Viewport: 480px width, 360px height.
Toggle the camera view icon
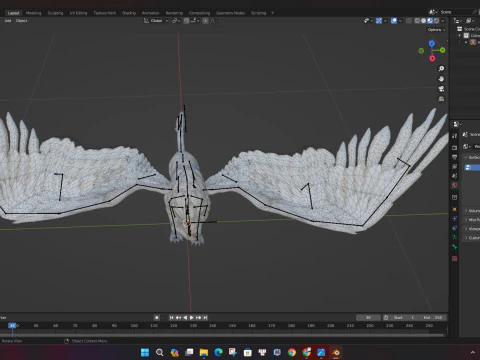point(441,89)
